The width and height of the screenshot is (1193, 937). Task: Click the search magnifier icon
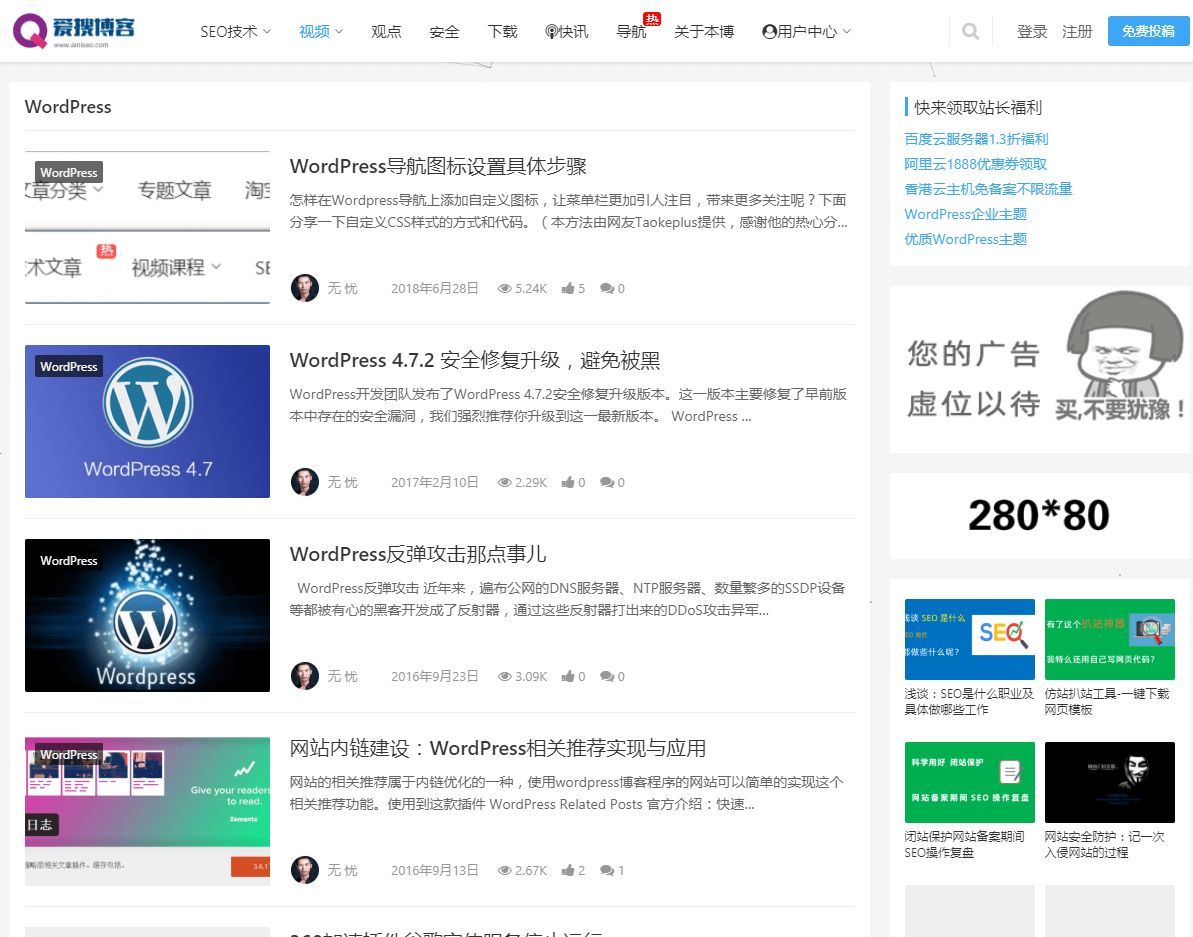(969, 31)
